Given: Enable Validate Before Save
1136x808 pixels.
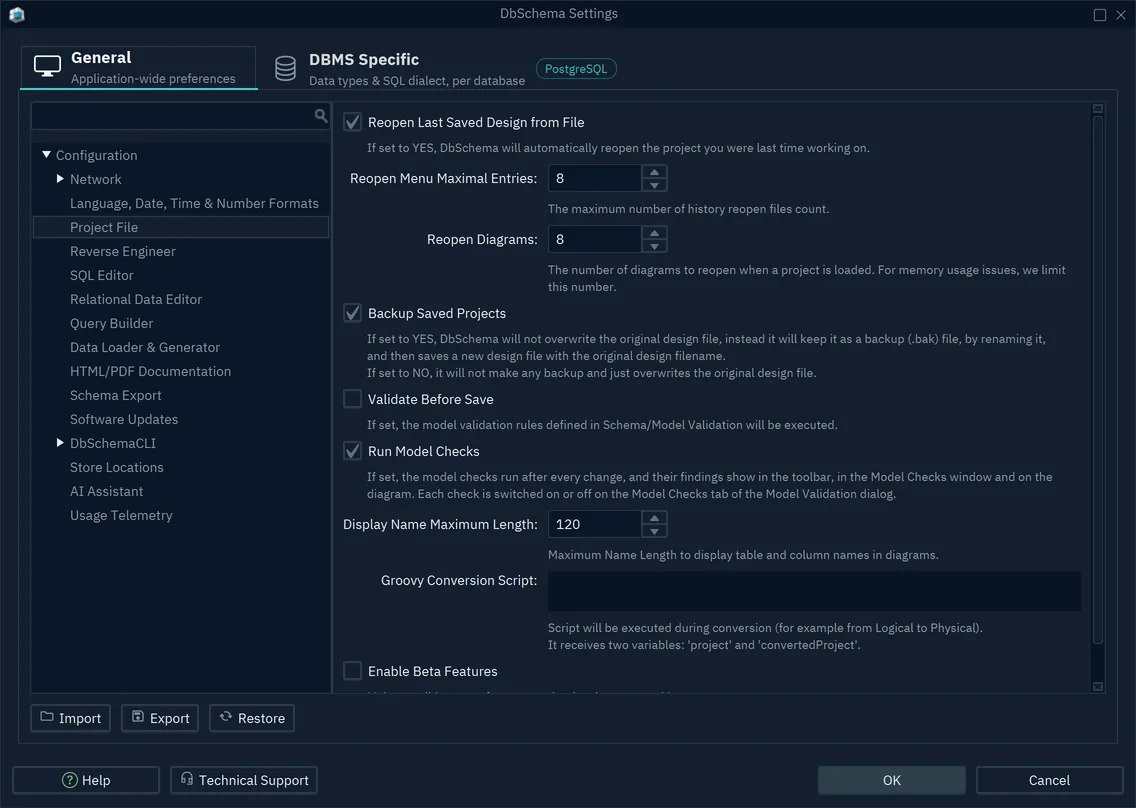Looking at the screenshot, I should click(x=352, y=399).
